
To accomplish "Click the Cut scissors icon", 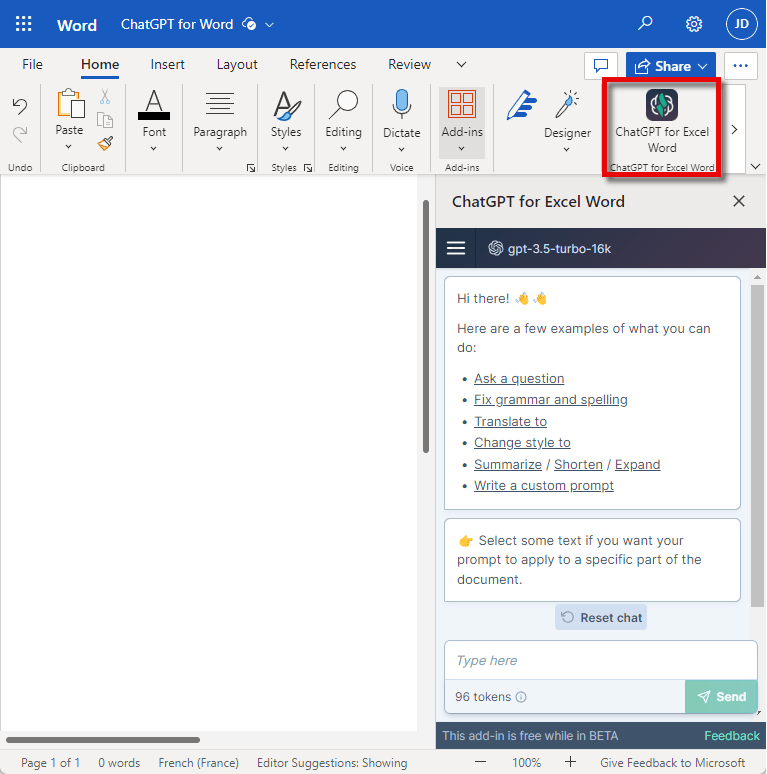I will tap(105, 97).
